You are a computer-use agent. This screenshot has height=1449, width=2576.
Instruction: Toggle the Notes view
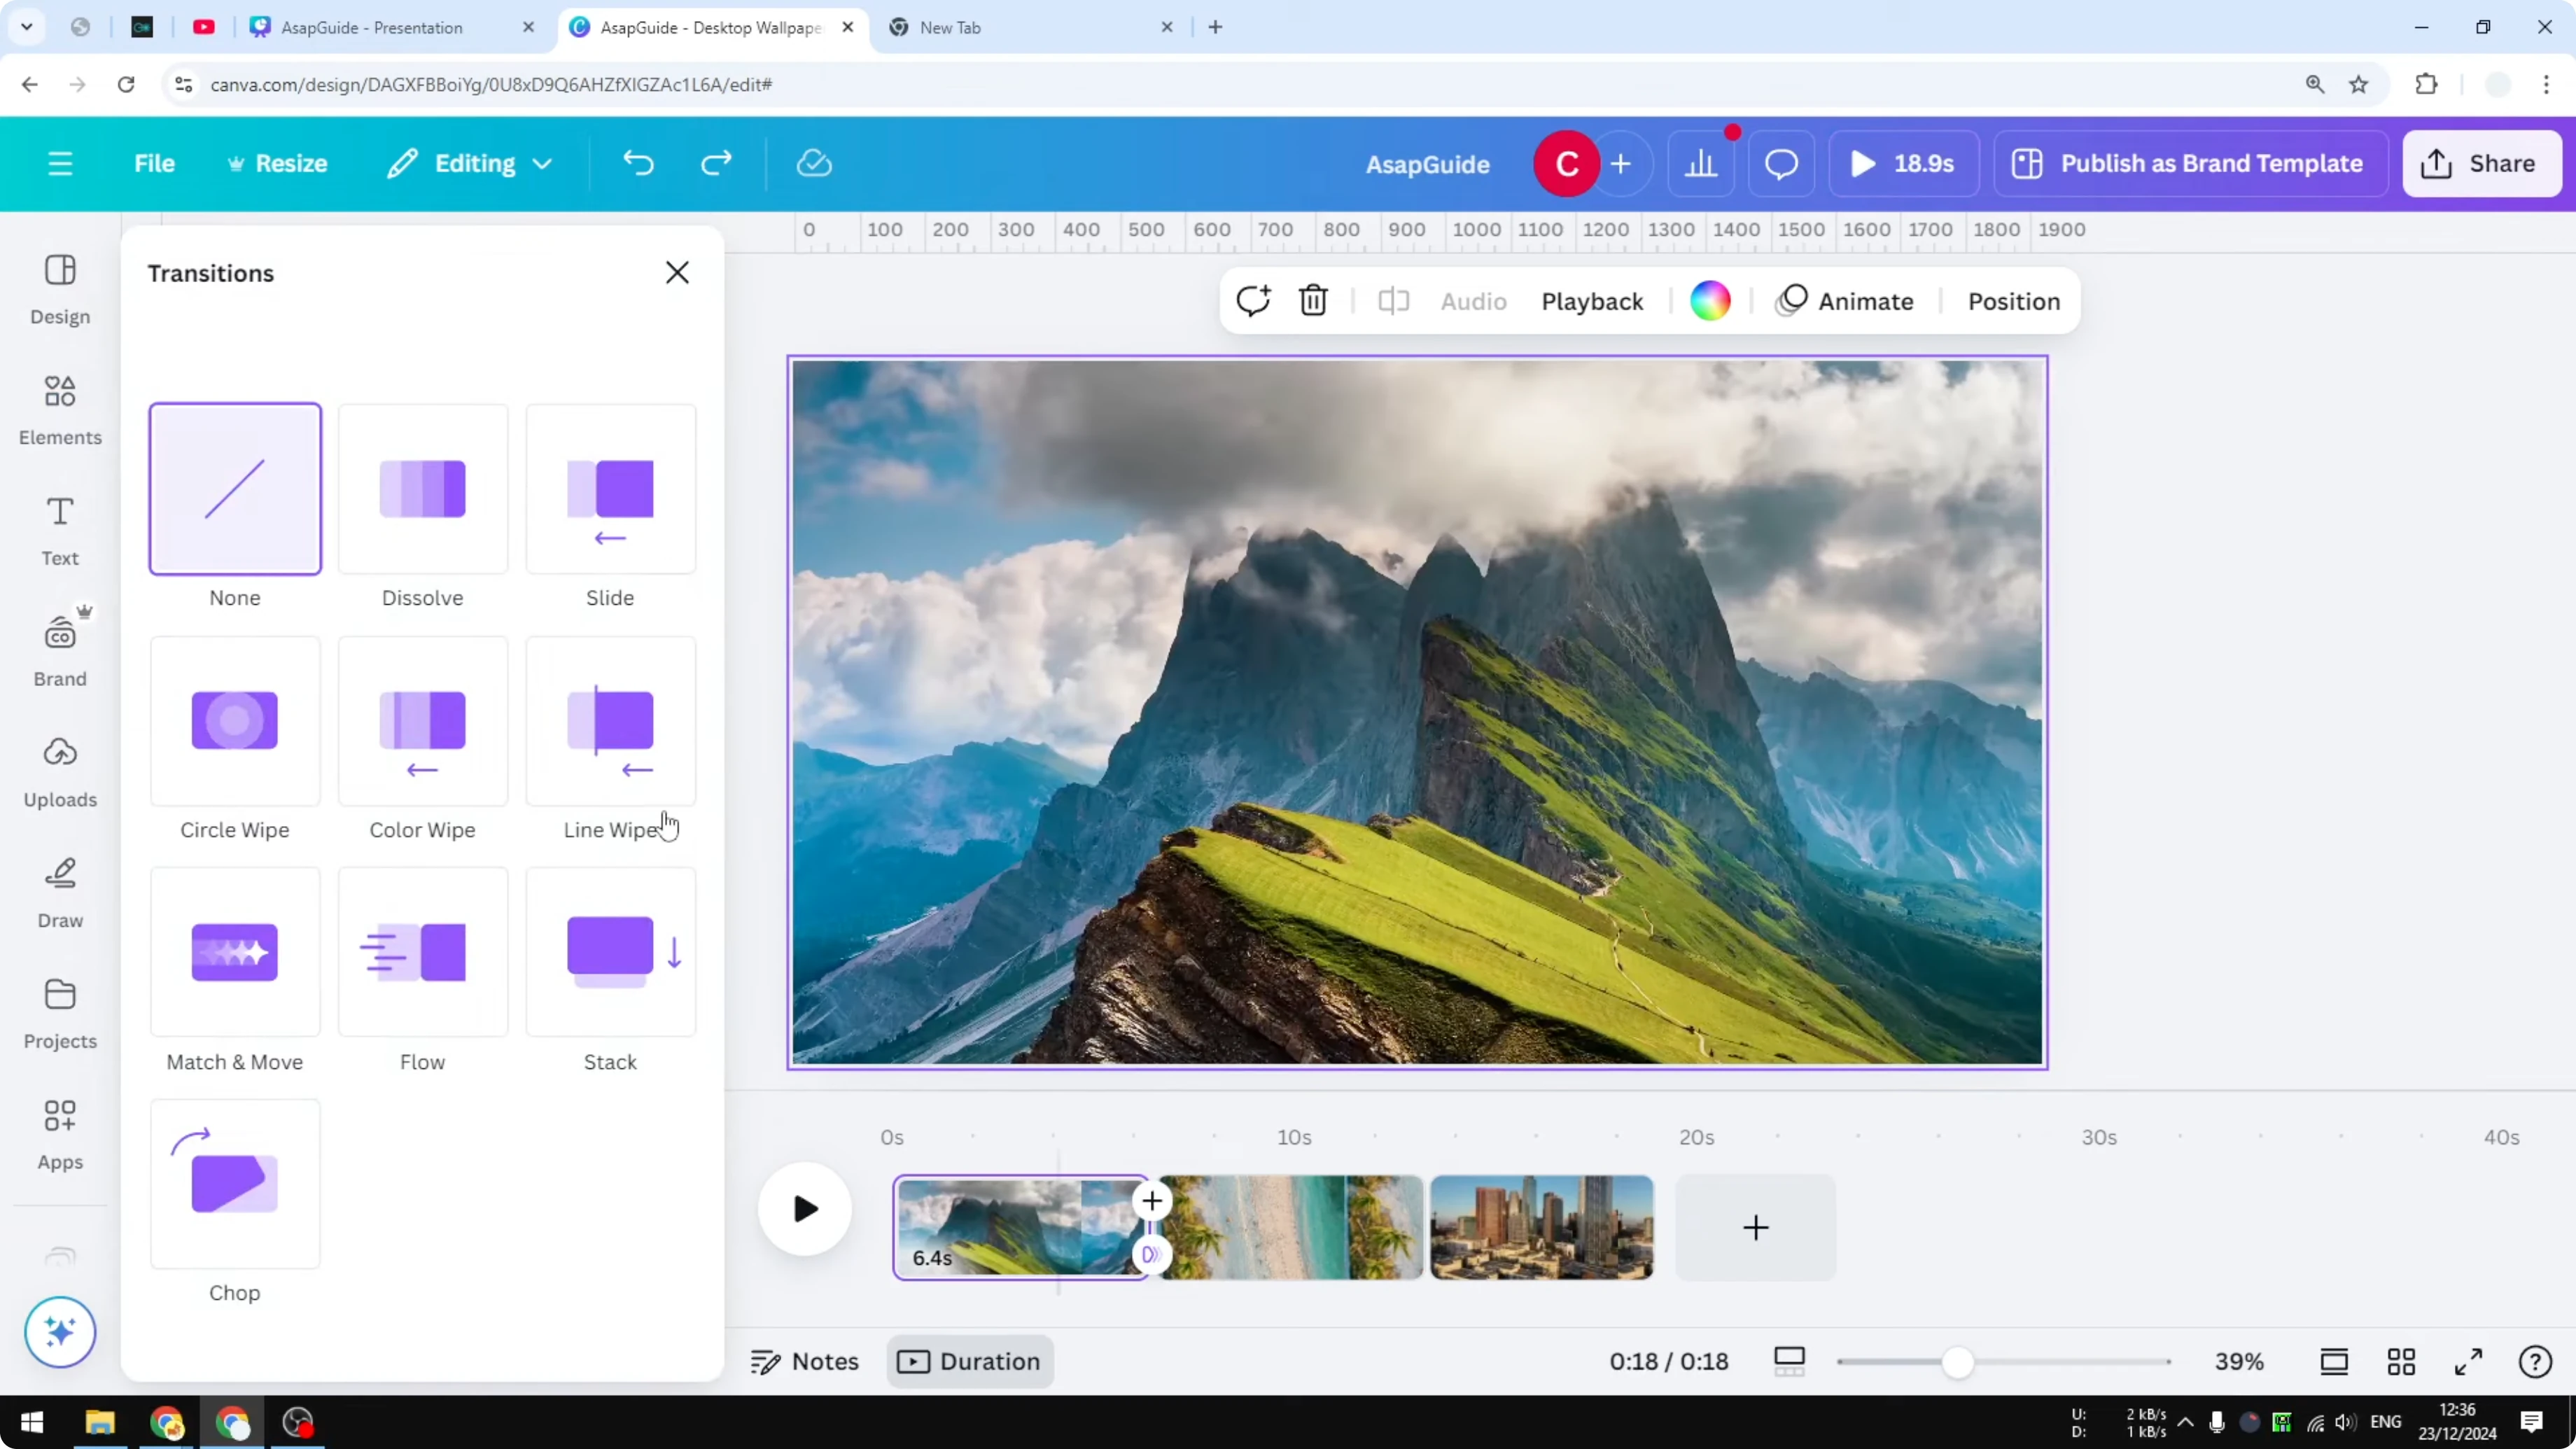pyautogui.click(x=805, y=1361)
